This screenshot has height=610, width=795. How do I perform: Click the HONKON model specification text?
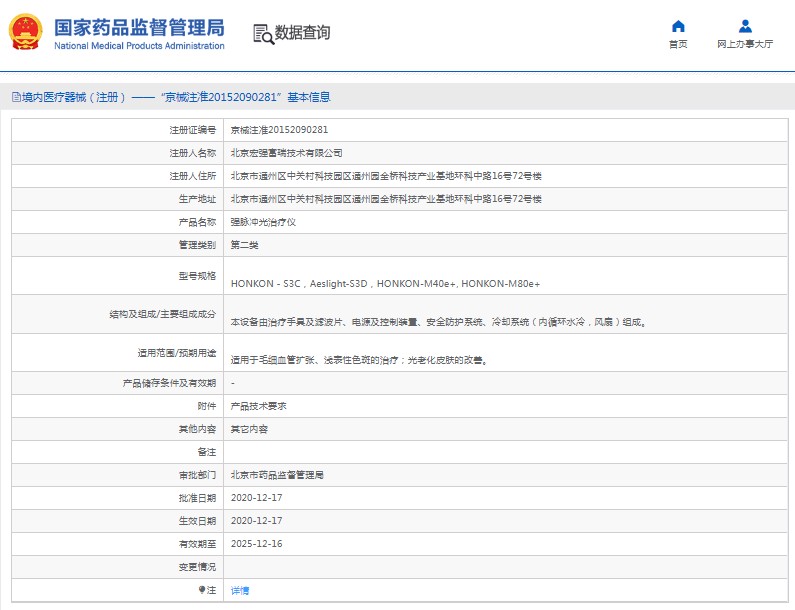pos(385,284)
